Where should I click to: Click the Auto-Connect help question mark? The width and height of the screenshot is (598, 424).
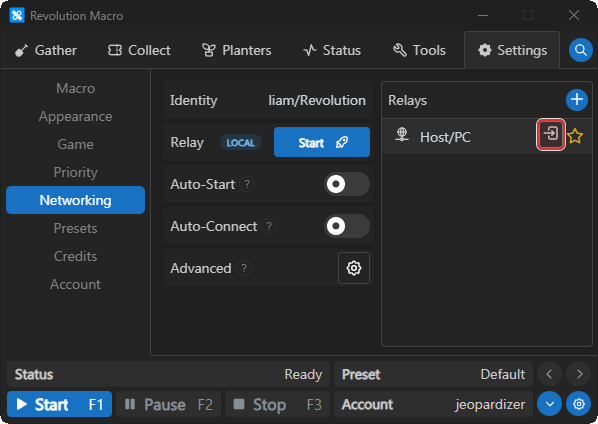click(269, 226)
